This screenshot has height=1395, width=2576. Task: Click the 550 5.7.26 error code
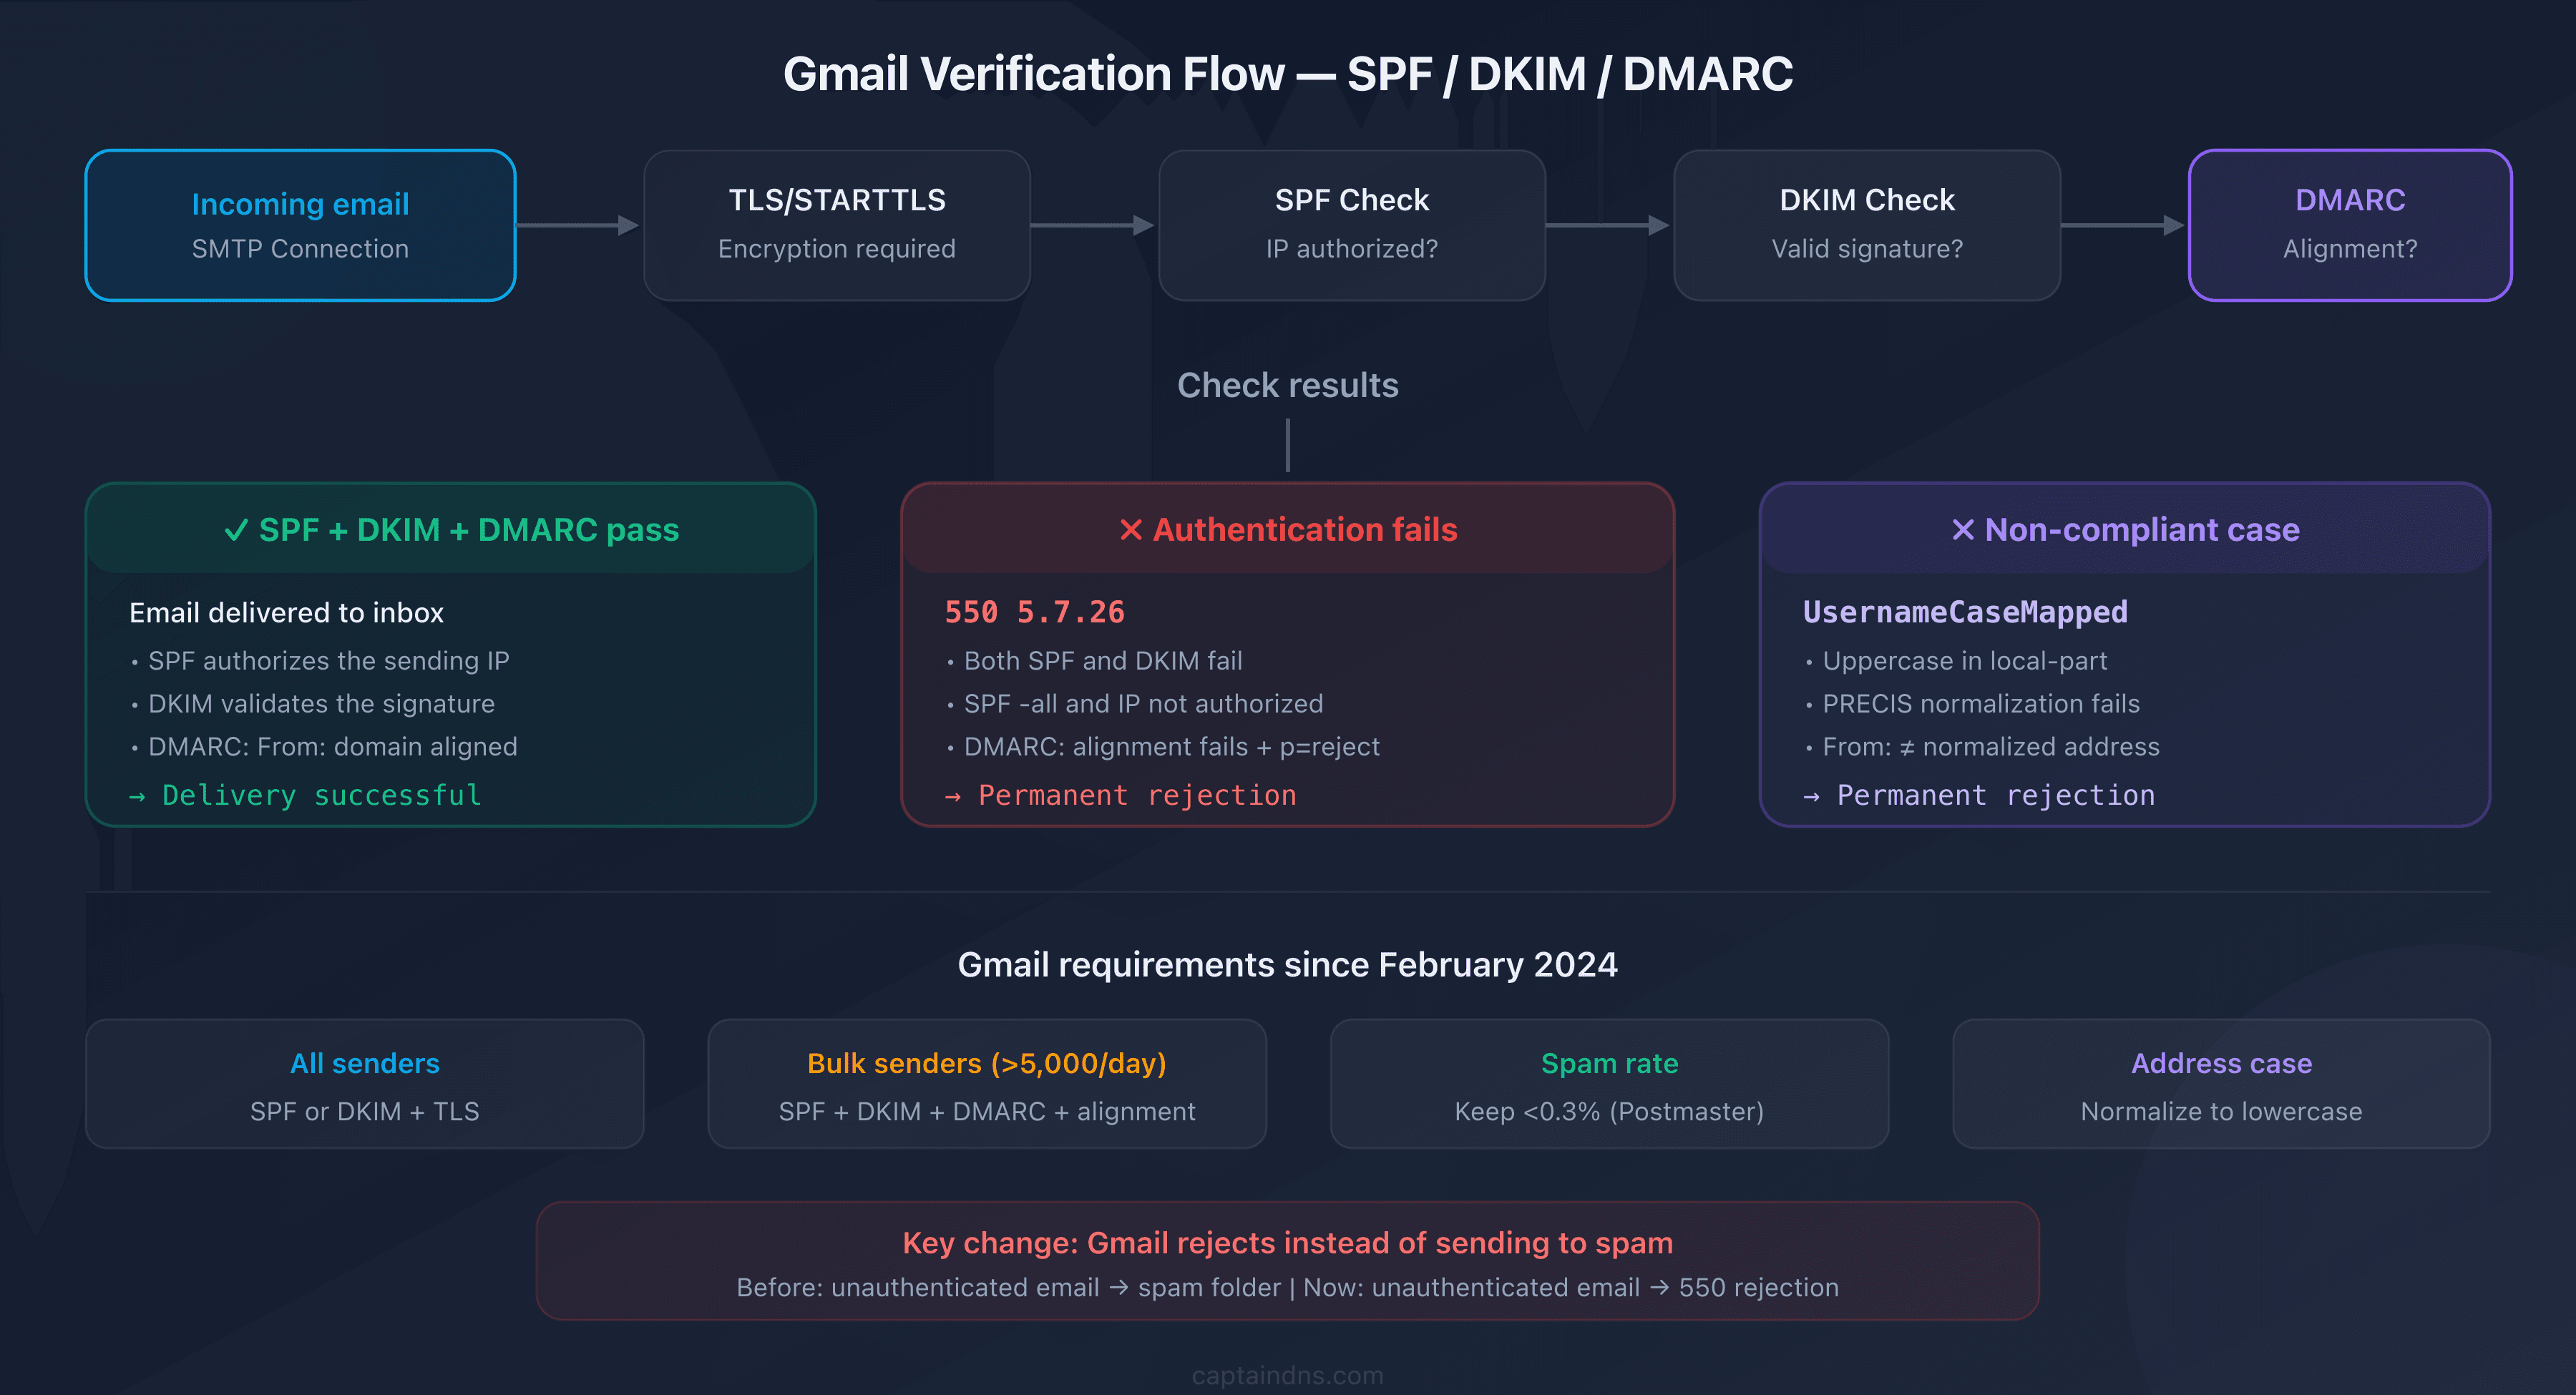[1035, 611]
